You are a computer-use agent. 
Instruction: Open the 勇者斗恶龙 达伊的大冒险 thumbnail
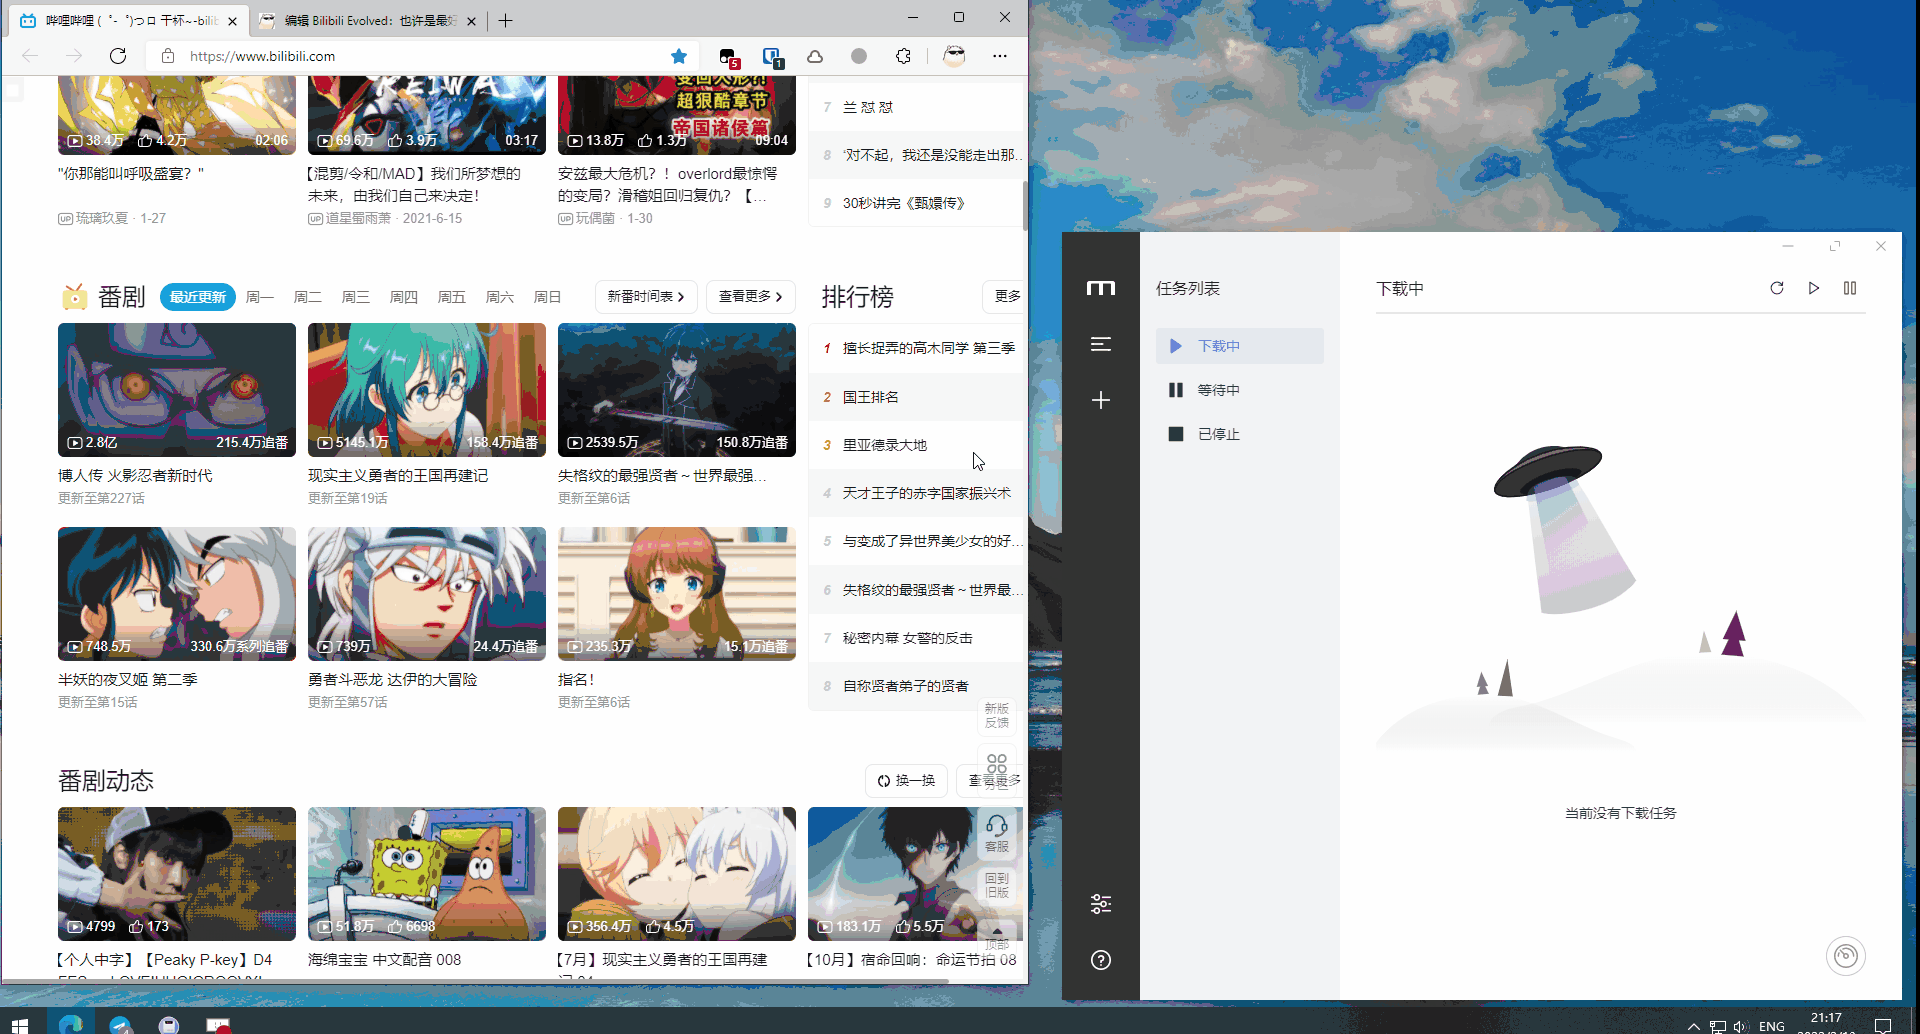pyautogui.click(x=427, y=594)
